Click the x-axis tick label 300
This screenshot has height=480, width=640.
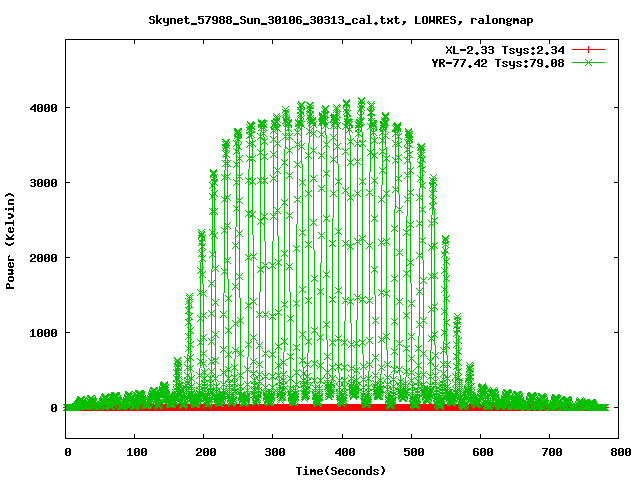pyautogui.click(x=275, y=452)
